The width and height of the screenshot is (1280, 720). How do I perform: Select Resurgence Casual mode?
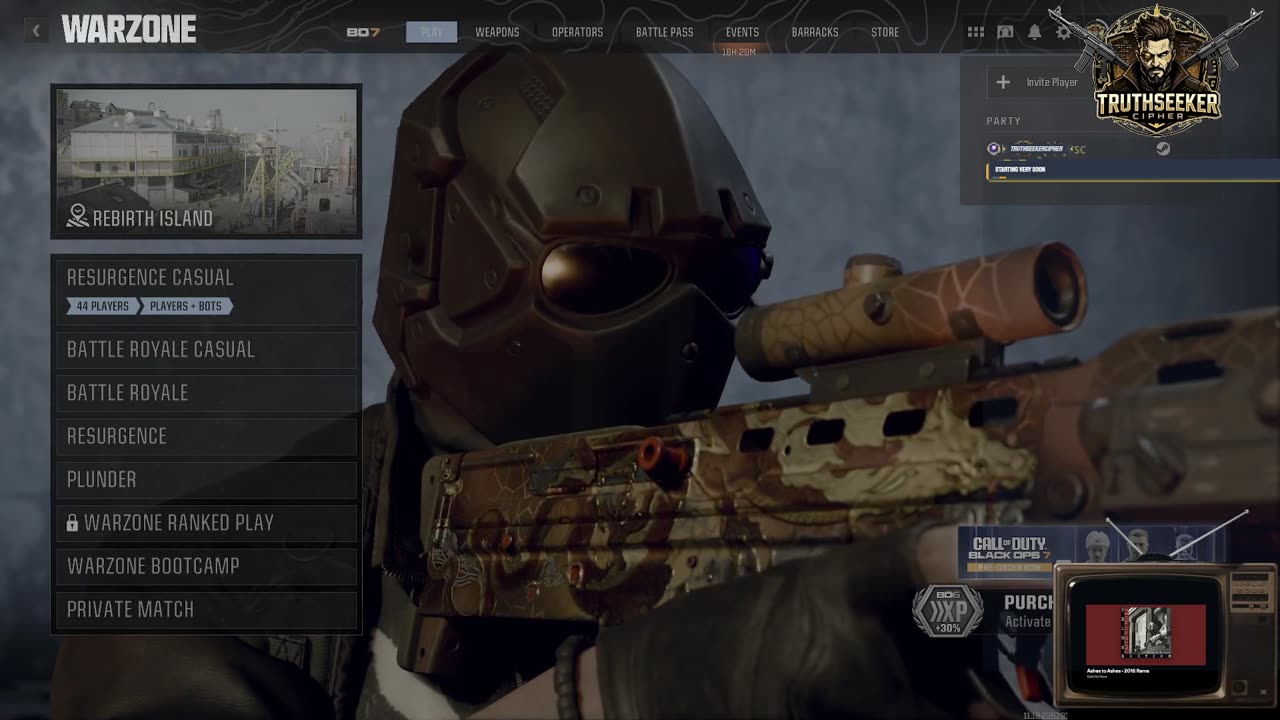click(x=206, y=291)
